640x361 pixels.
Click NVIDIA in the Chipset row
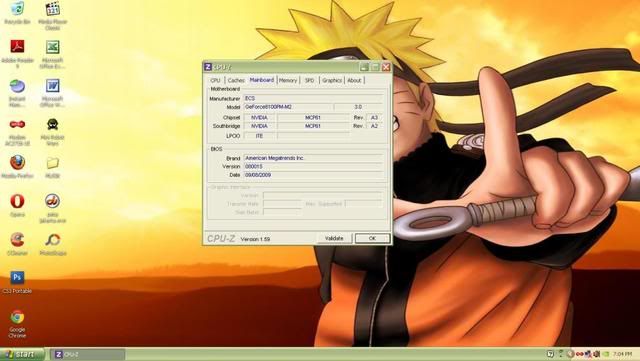(260, 118)
